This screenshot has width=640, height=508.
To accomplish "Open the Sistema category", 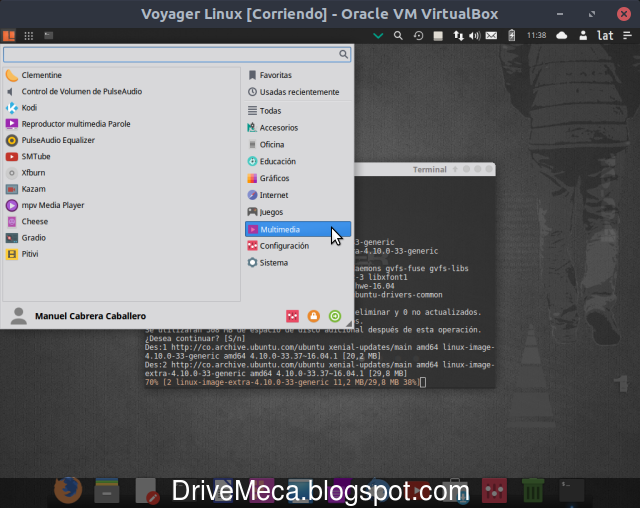I will pyautogui.click(x=298, y=262).
